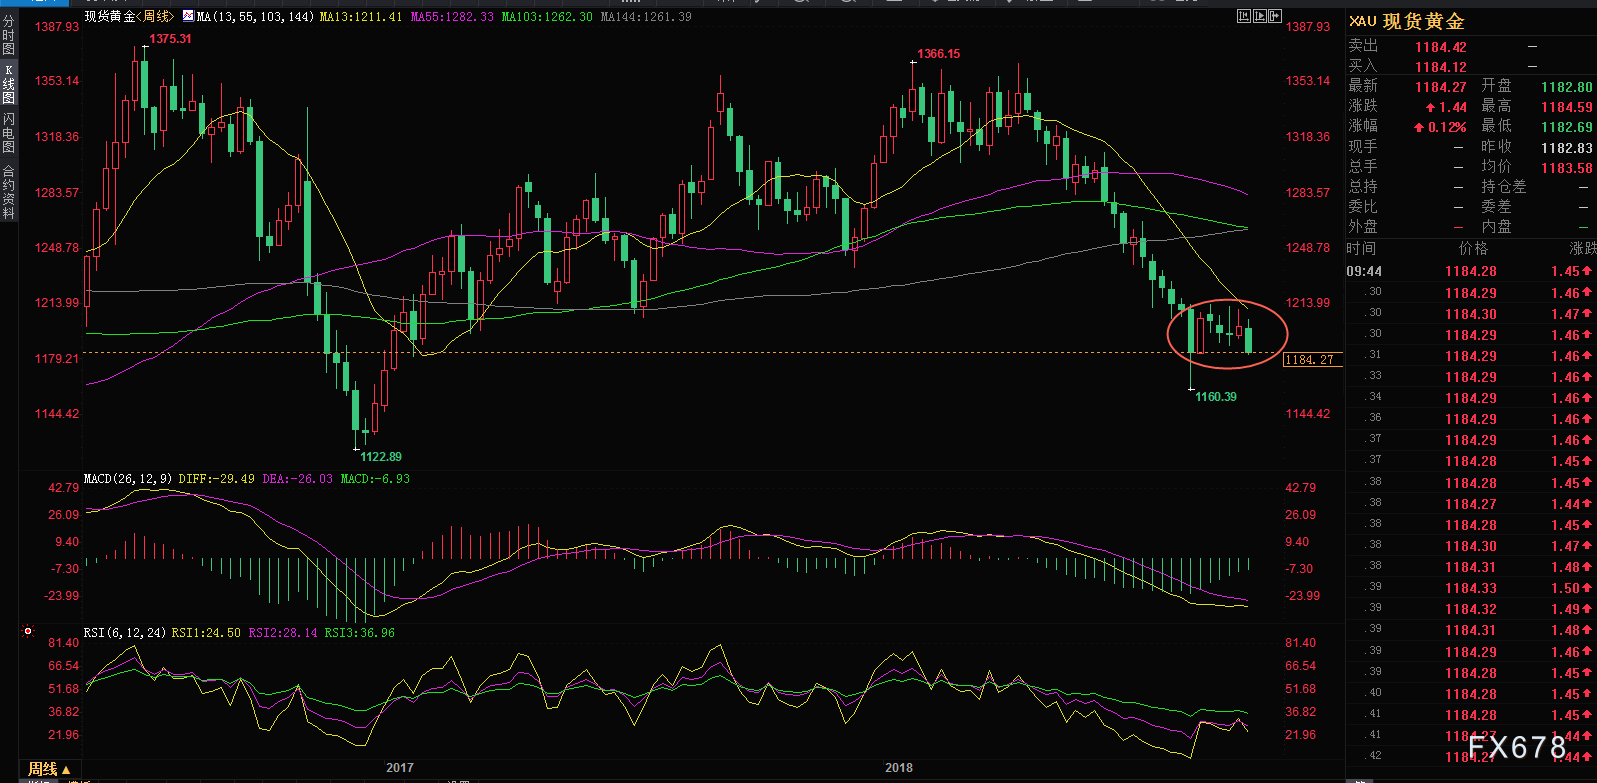
Task: Click the red sun marker icon beside RSI panel
Action: [x=28, y=631]
